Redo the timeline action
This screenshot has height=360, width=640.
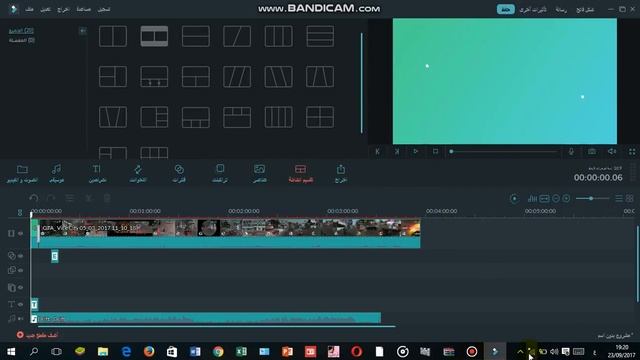coord(51,198)
